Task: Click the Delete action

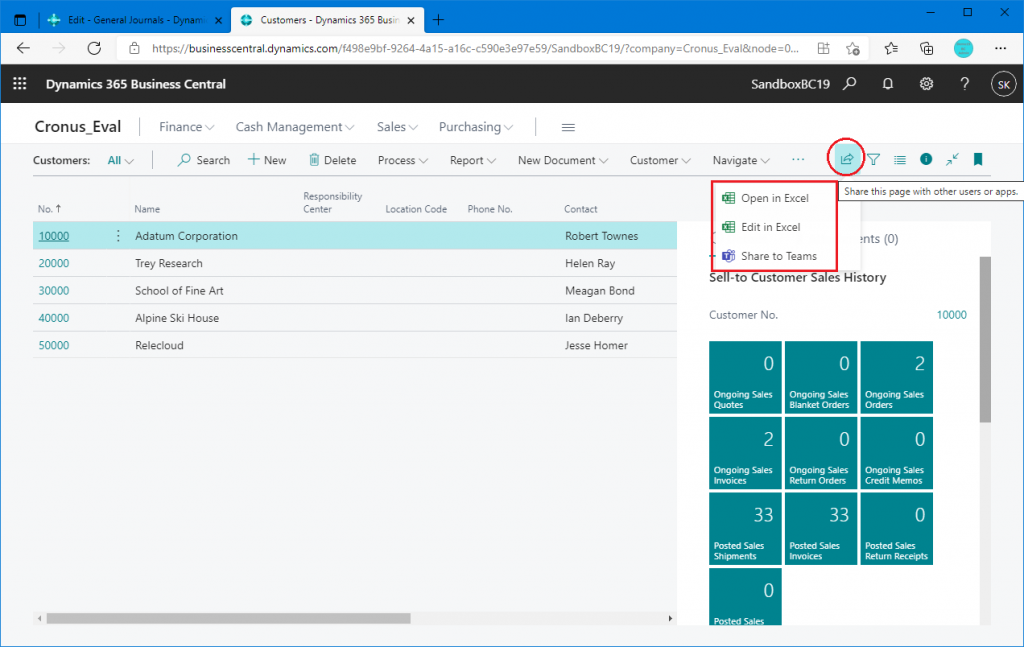Action: pyautogui.click(x=332, y=160)
